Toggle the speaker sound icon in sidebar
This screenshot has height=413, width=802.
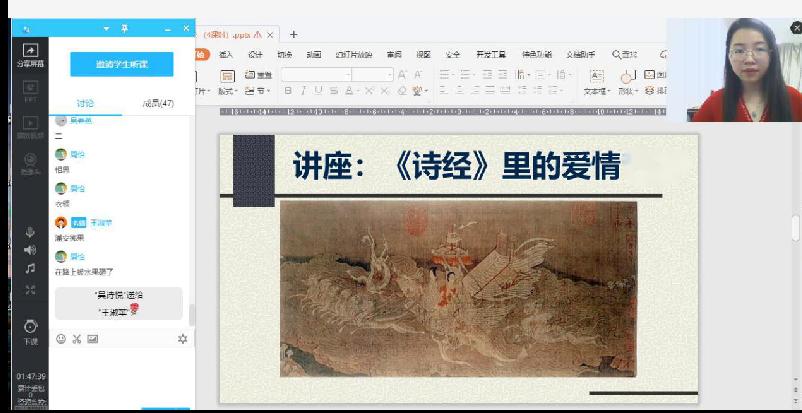pos(30,250)
